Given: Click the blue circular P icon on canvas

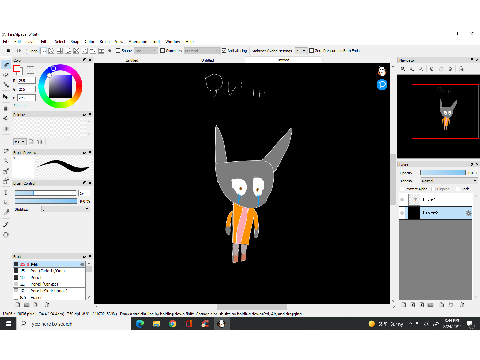Looking at the screenshot, I should [x=382, y=85].
